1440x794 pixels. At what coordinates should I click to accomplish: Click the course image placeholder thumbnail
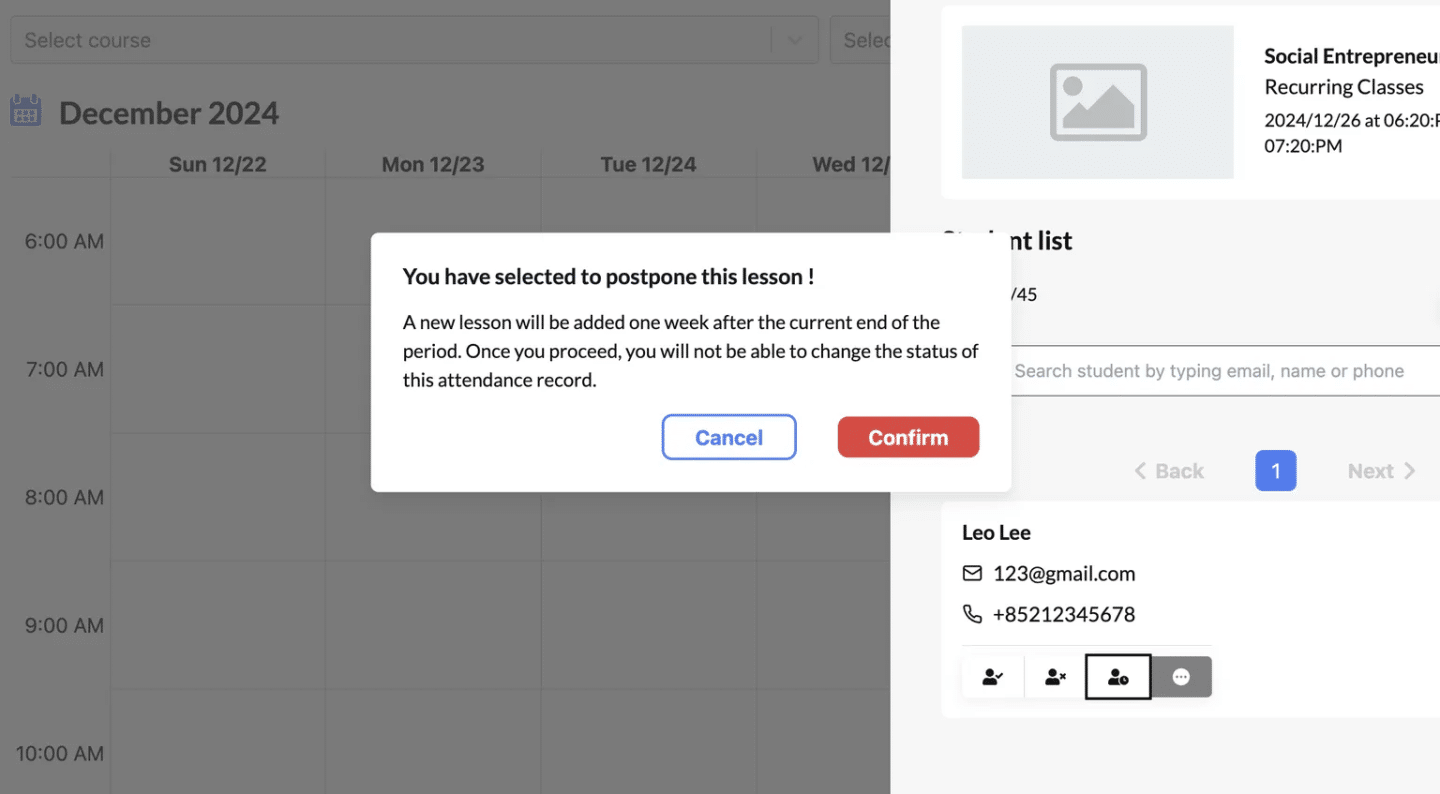coord(1097,102)
